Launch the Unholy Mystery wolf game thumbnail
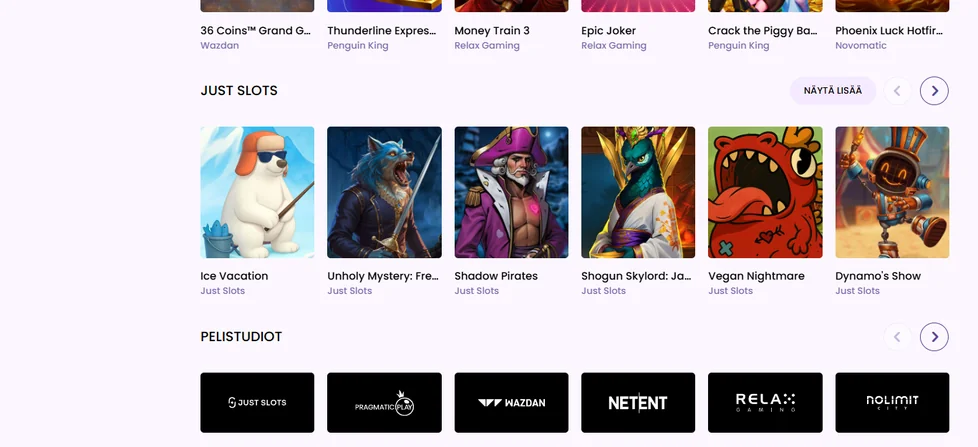978x447 pixels. [384, 192]
